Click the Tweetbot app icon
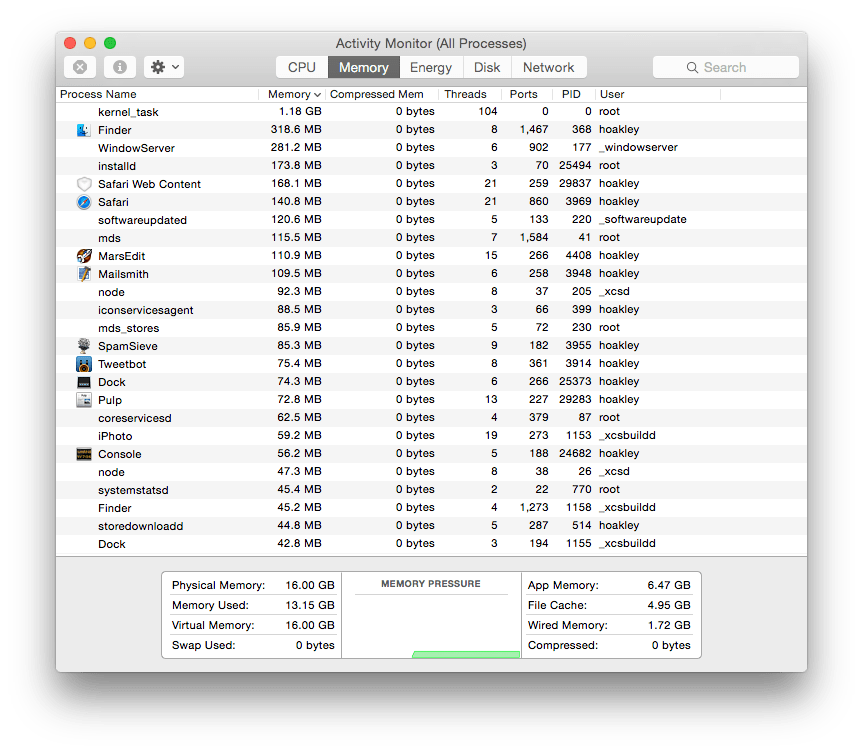 pyautogui.click(x=84, y=364)
